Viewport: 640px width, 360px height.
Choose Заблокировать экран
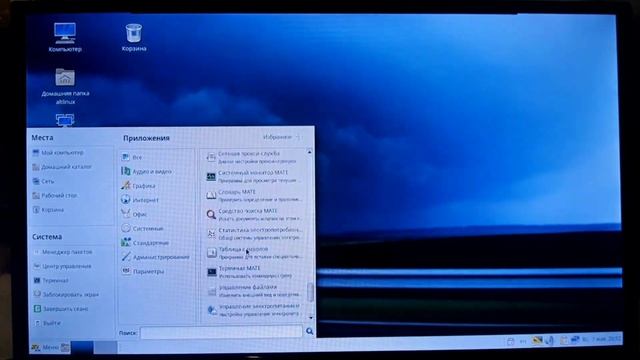click(x=66, y=294)
